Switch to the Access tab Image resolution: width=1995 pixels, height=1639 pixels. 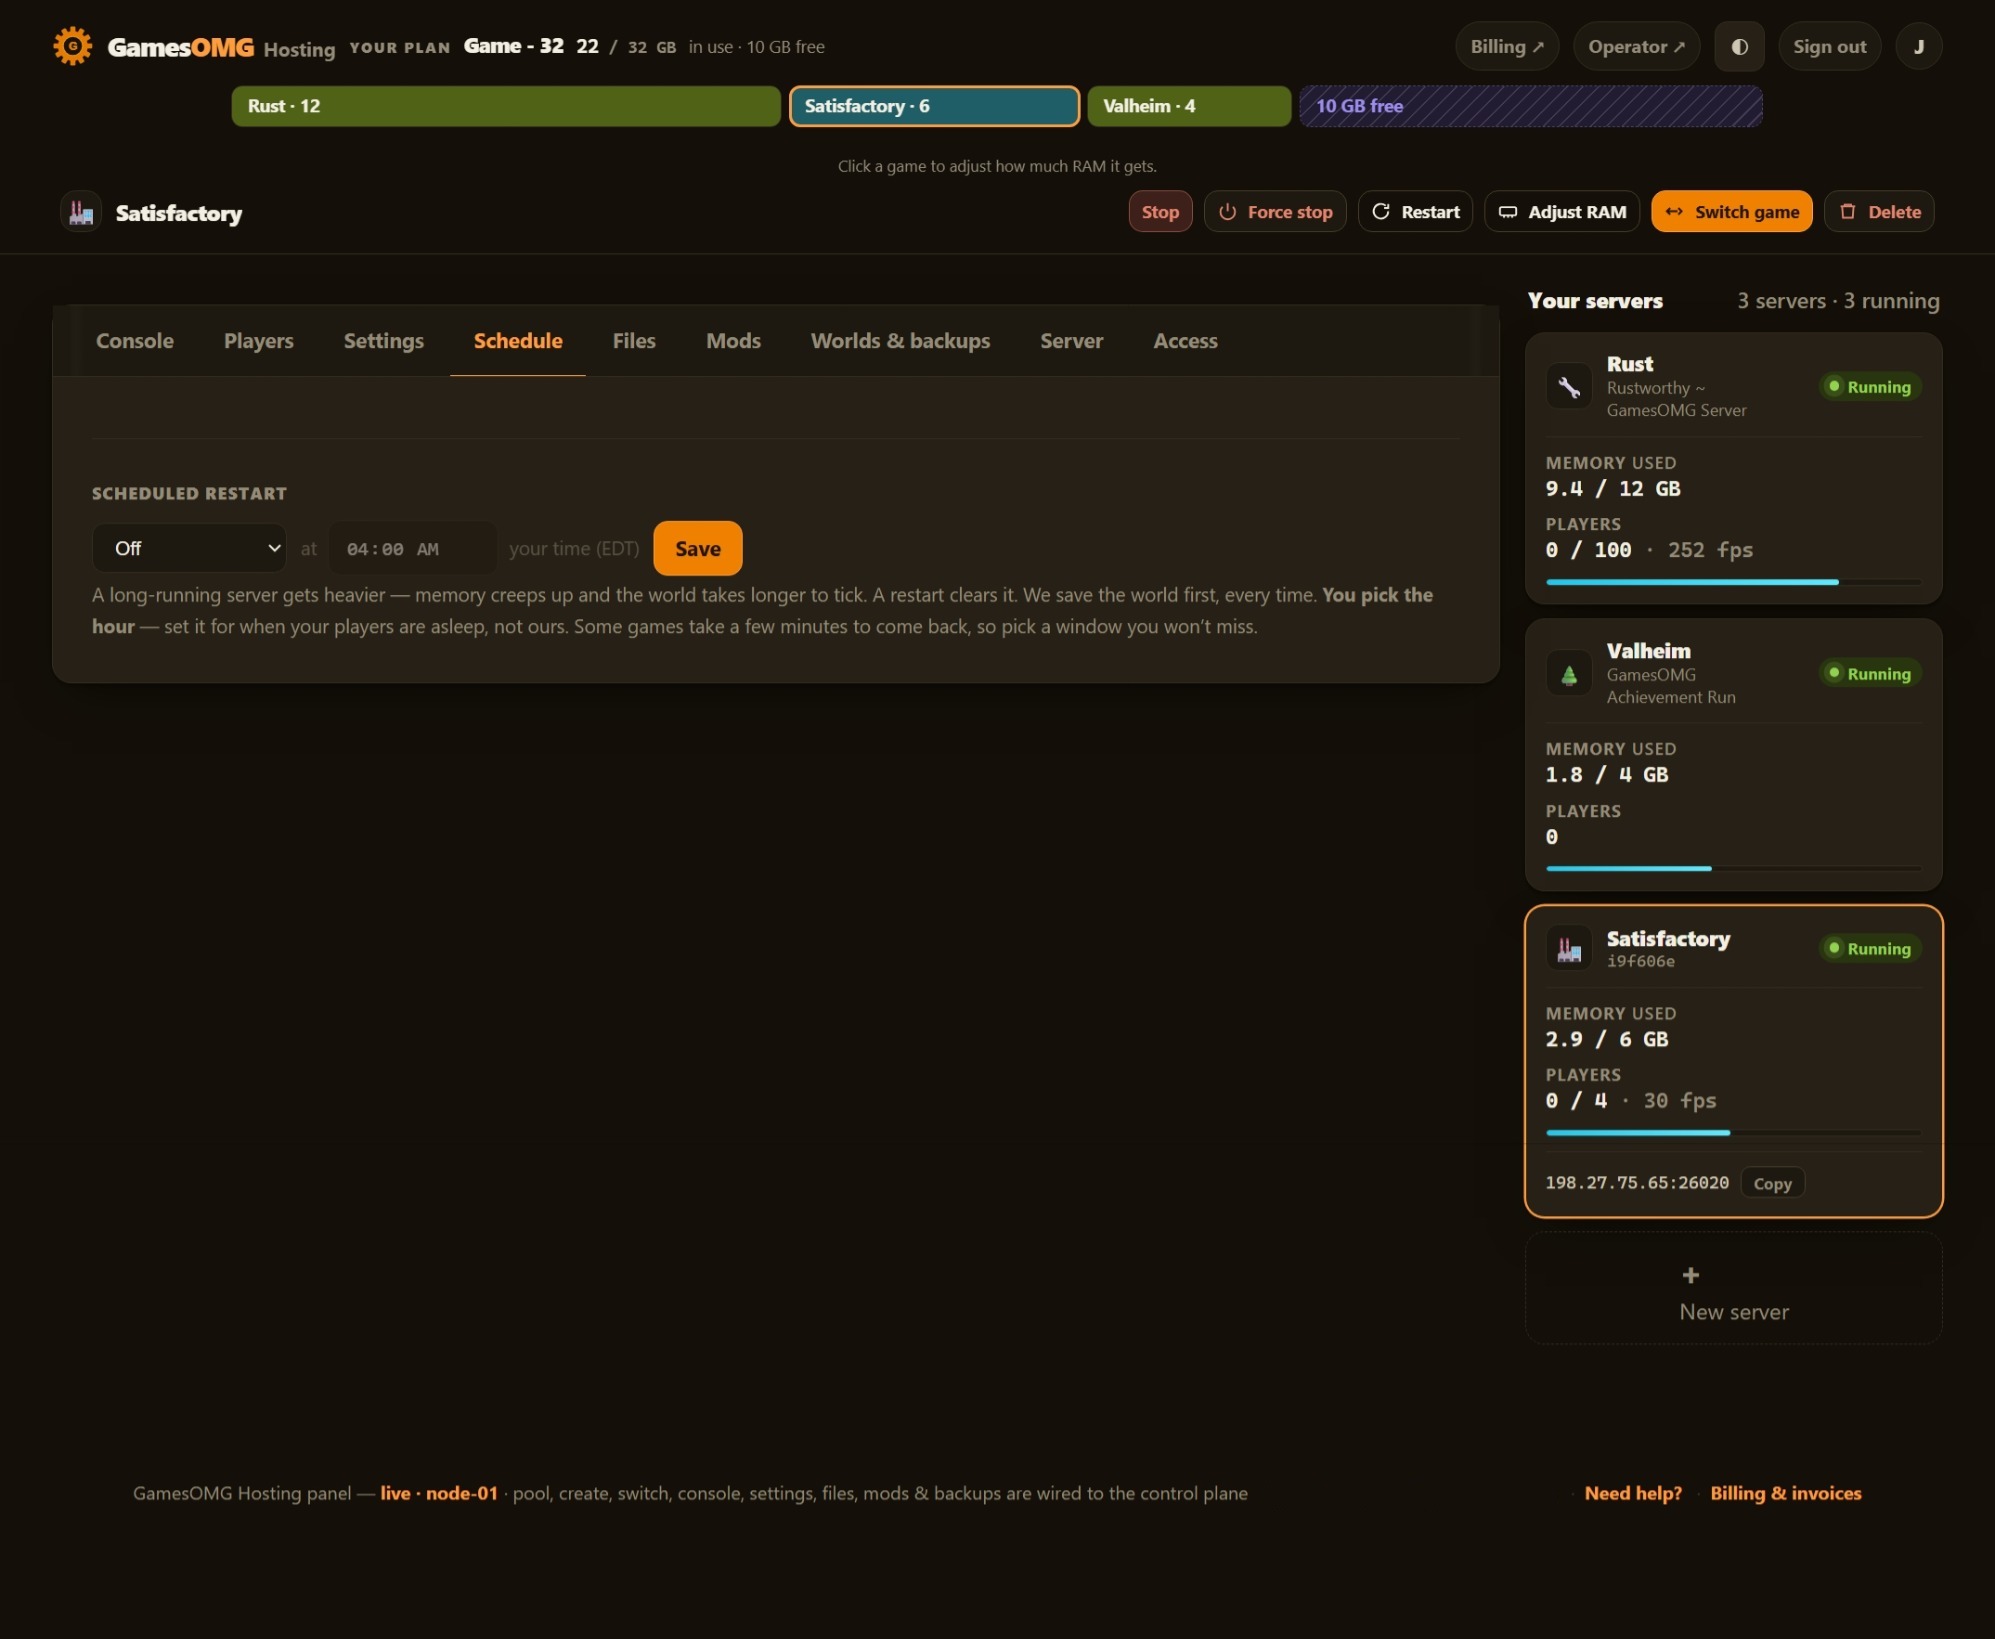[1185, 341]
